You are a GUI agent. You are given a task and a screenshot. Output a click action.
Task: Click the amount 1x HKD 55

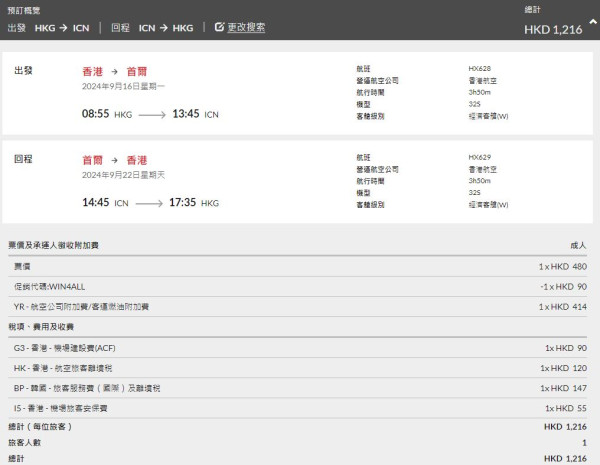(x=566, y=408)
